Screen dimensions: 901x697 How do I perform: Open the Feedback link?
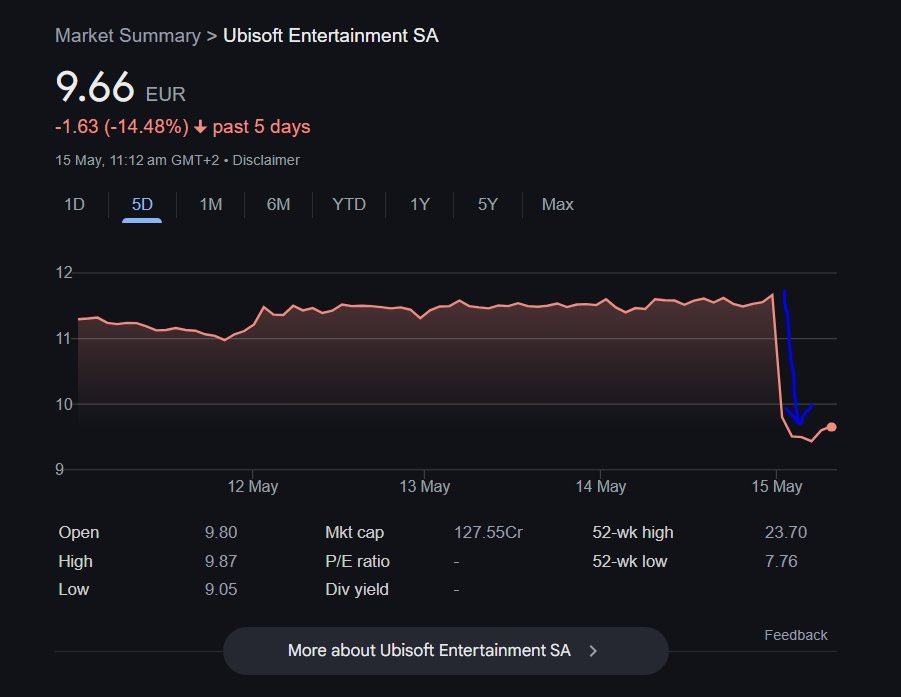click(x=796, y=635)
